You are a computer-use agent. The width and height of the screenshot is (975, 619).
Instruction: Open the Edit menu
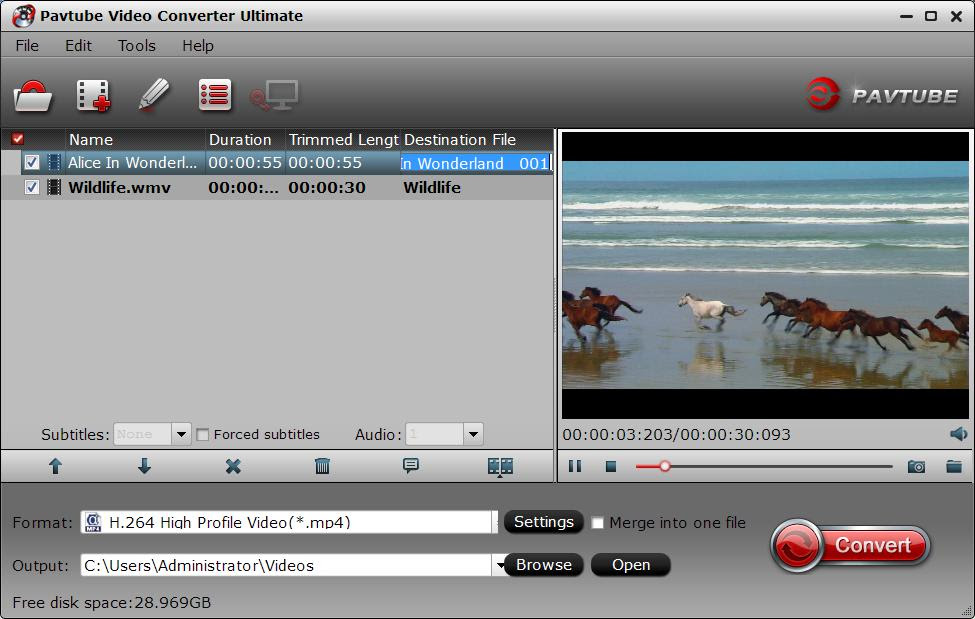[x=78, y=45]
